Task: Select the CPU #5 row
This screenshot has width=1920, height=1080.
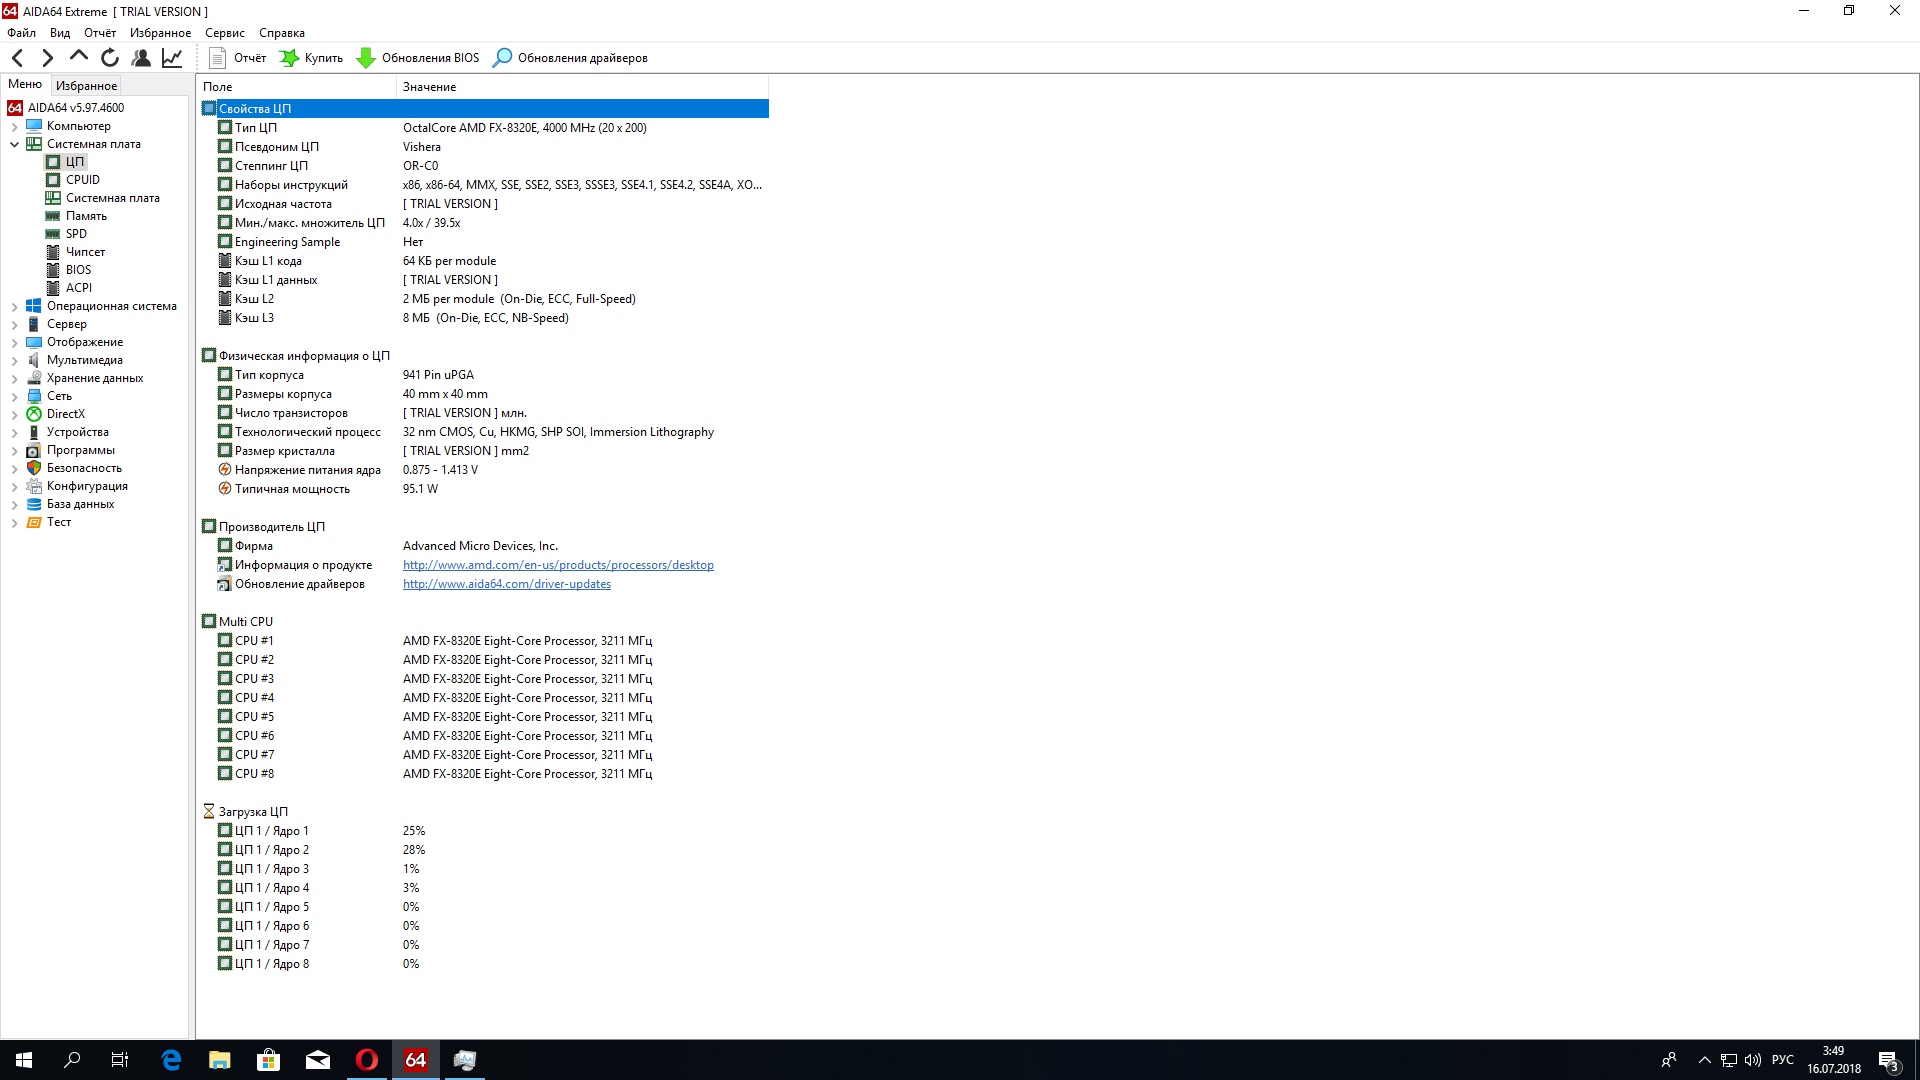Action: 484,717
